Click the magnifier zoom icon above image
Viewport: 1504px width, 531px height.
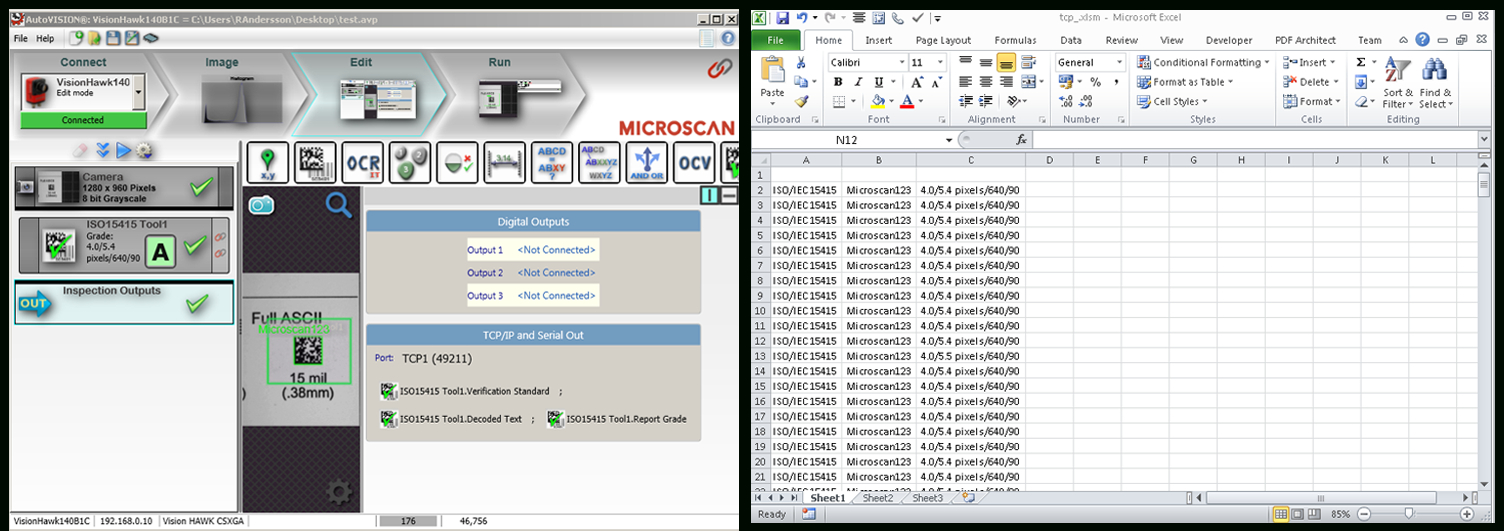(x=339, y=205)
